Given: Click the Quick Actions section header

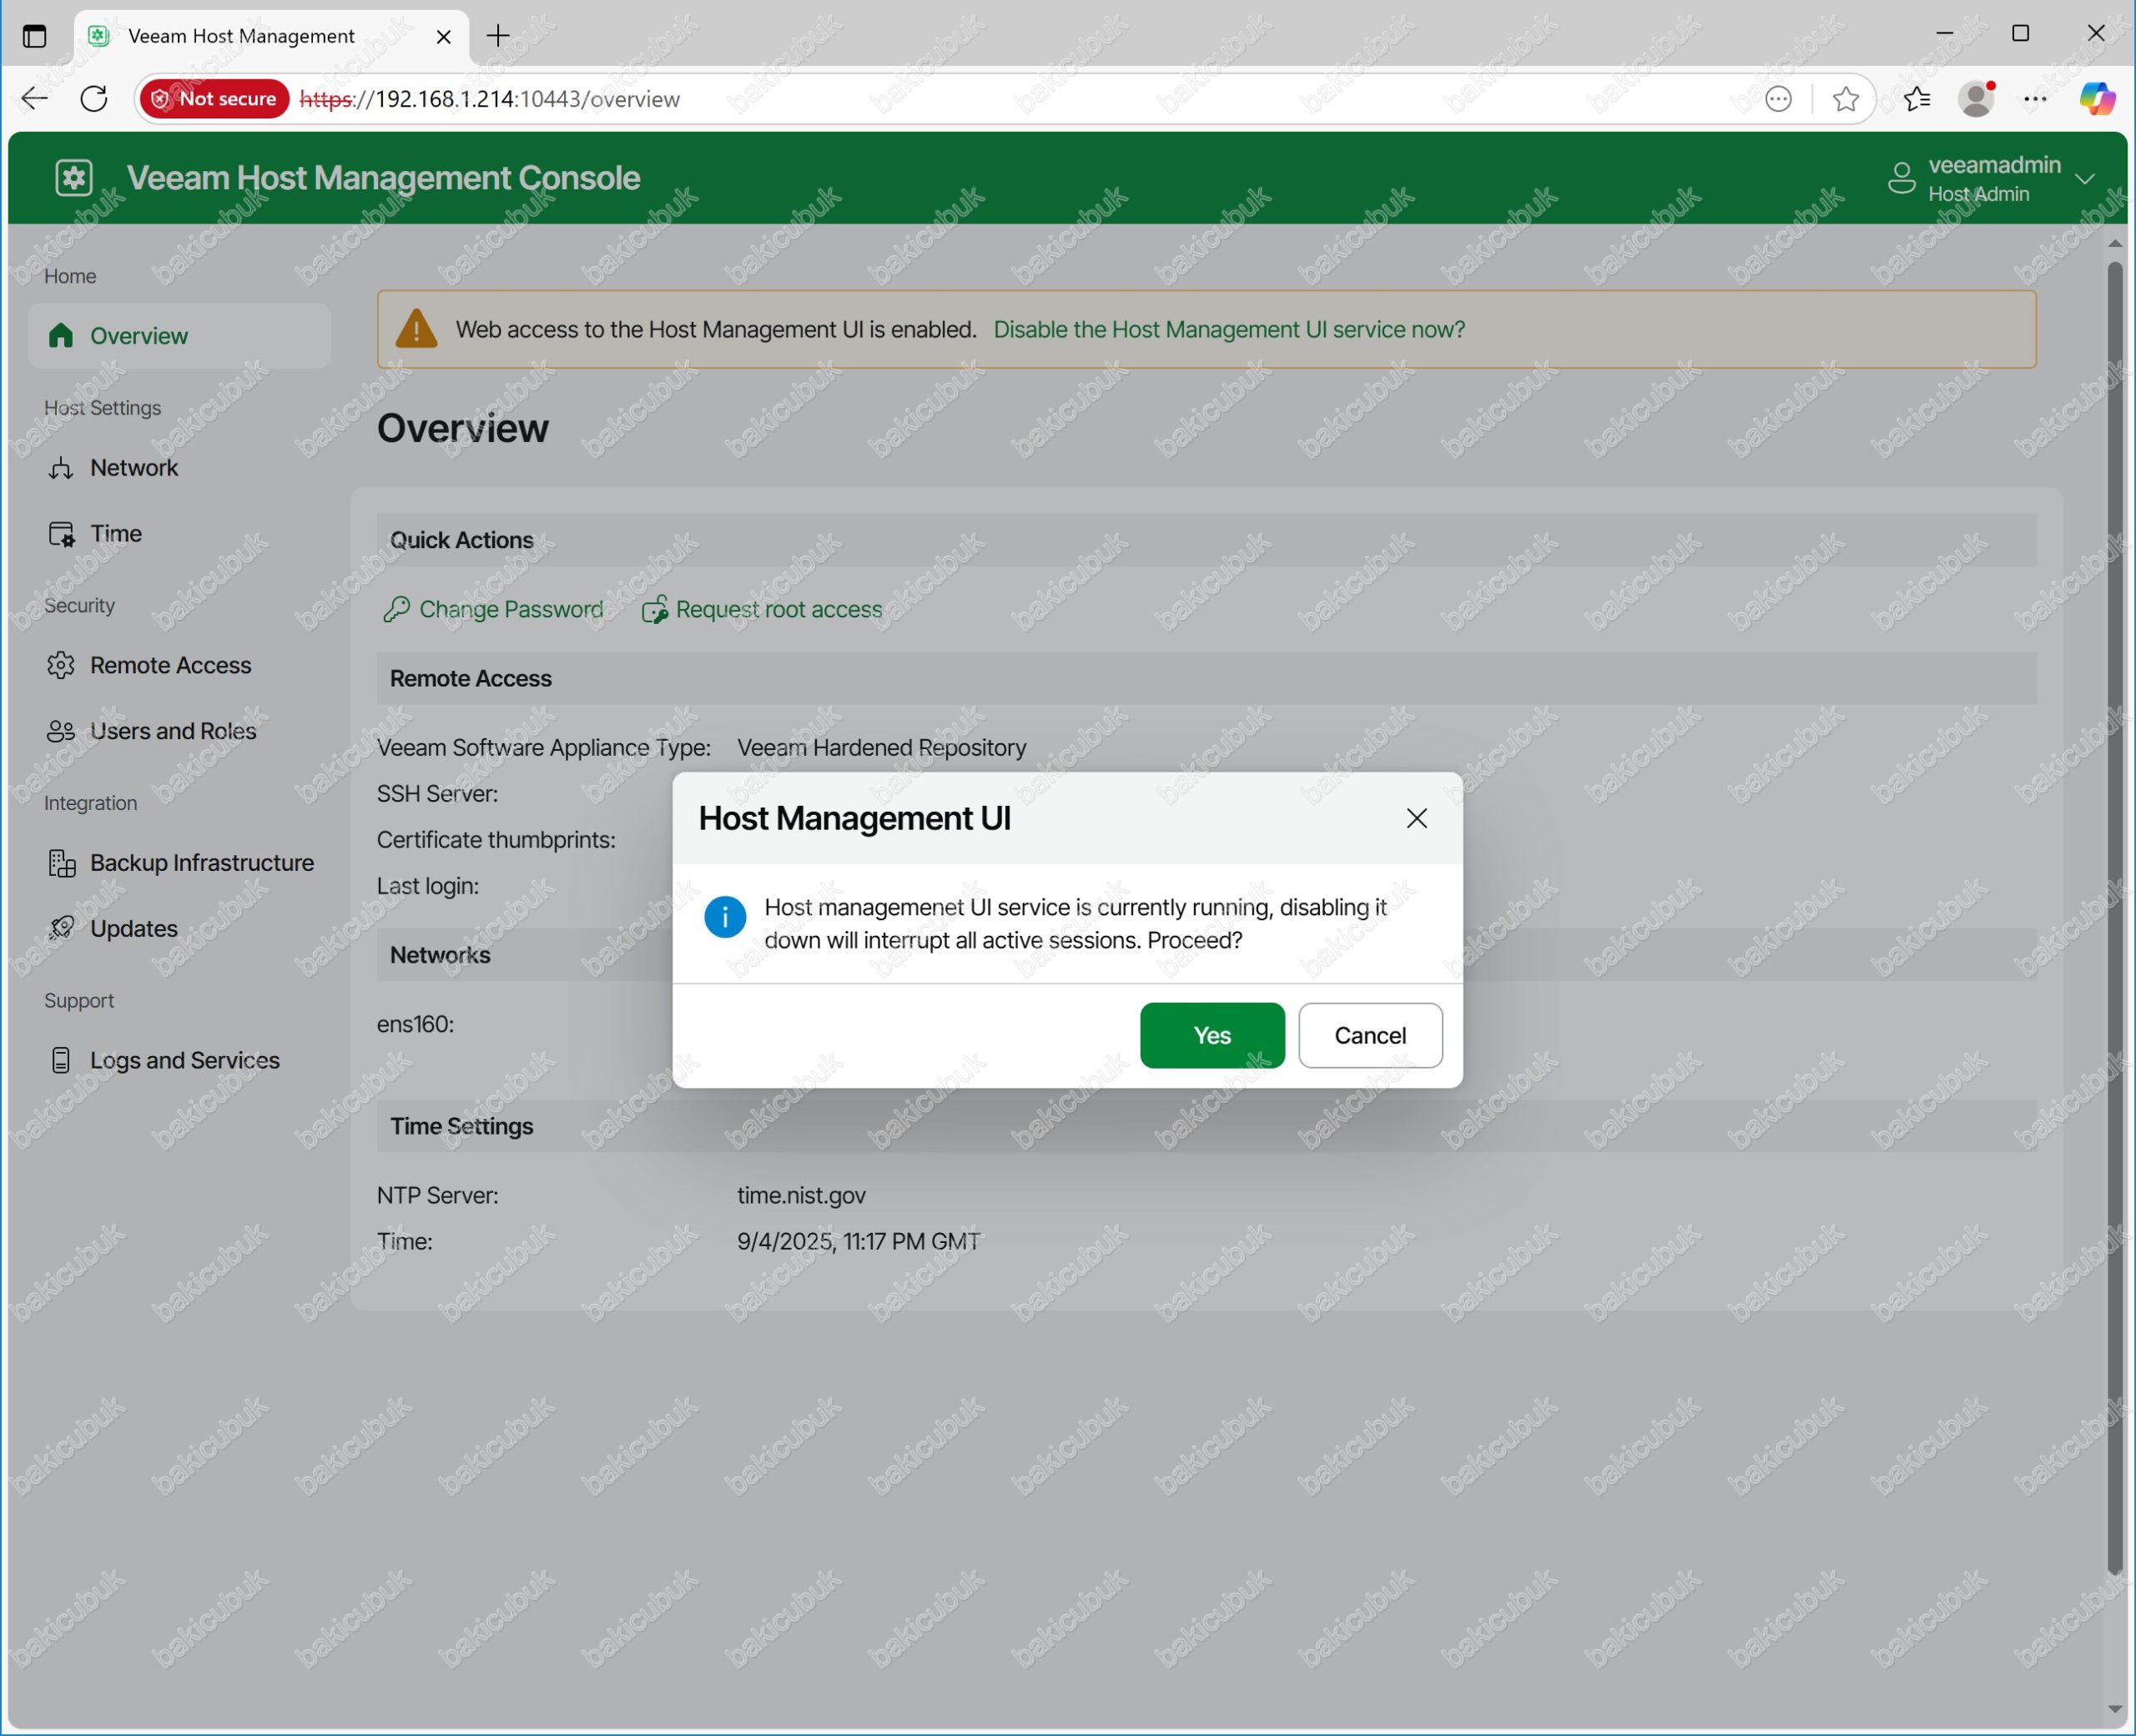Looking at the screenshot, I should pos(1206,540).
